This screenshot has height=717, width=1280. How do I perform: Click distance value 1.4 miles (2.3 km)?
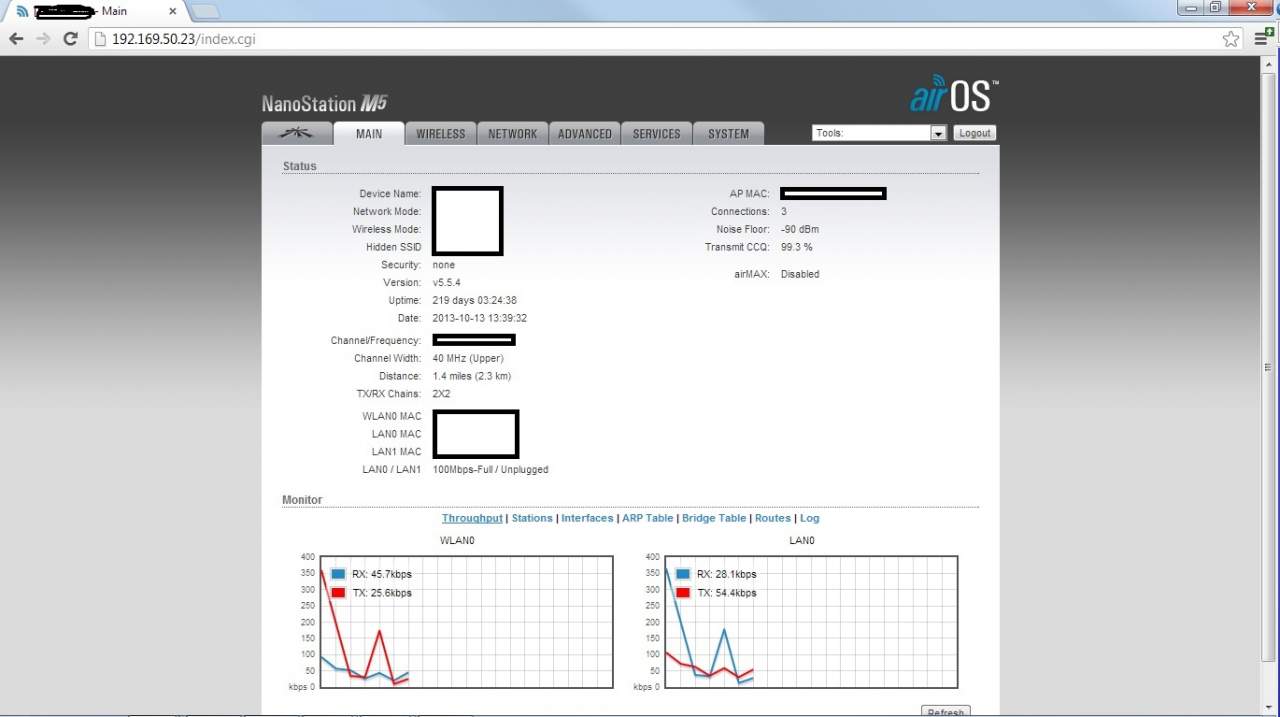(x=472, y=377)
